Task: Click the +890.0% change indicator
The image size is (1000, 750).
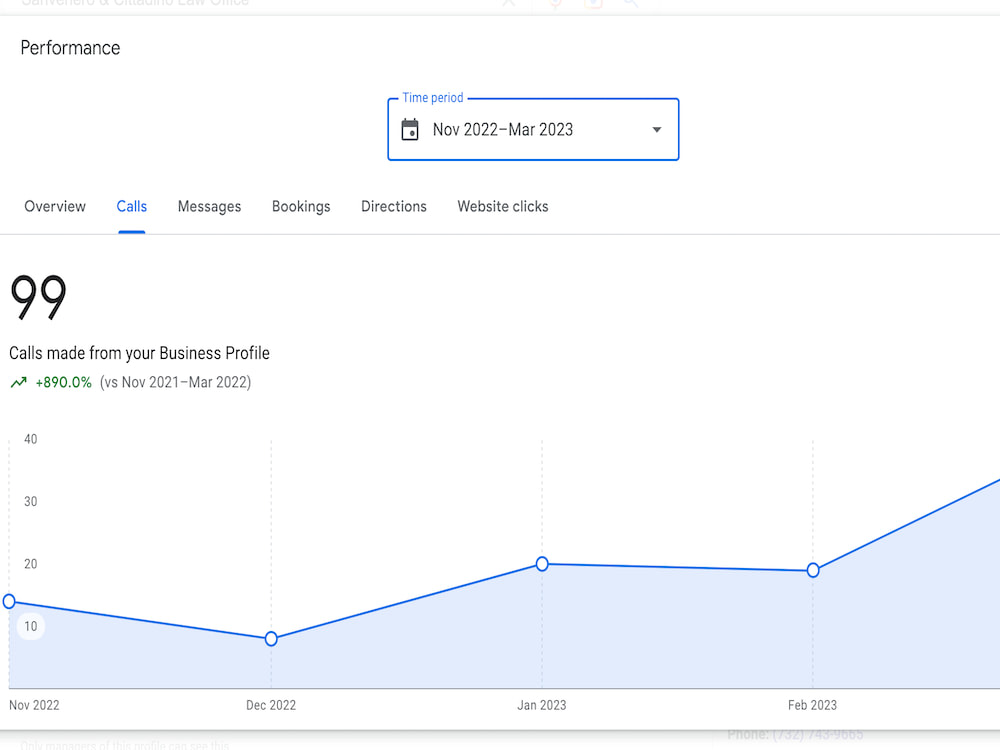Action: point(64,383)
